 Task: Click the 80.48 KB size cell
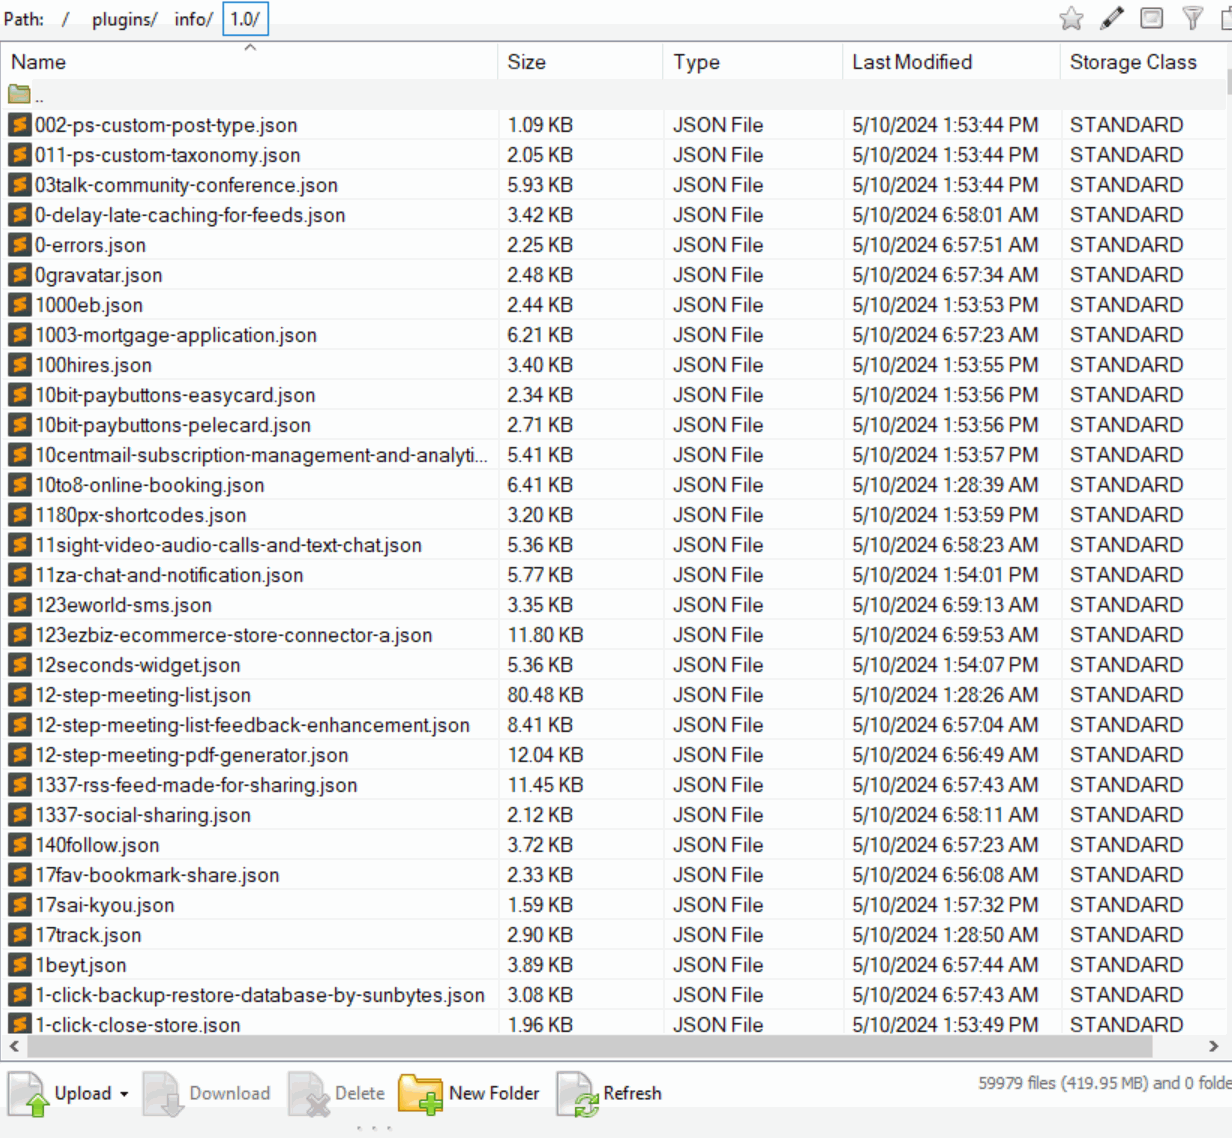click(x=545, y=695)
